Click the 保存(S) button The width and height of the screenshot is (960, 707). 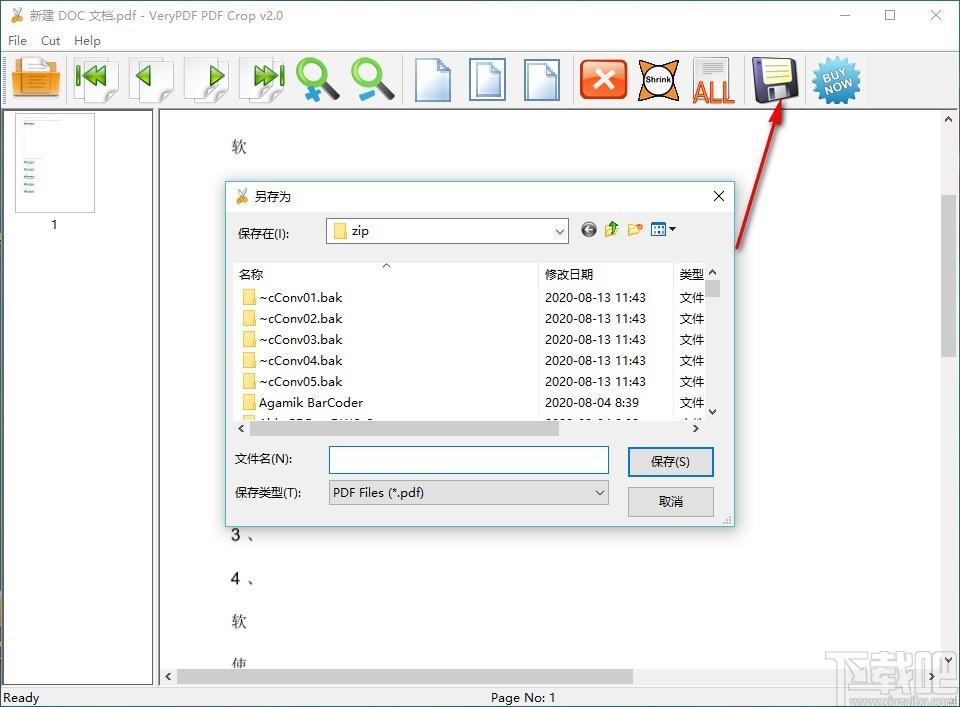[x=670, y=462]
